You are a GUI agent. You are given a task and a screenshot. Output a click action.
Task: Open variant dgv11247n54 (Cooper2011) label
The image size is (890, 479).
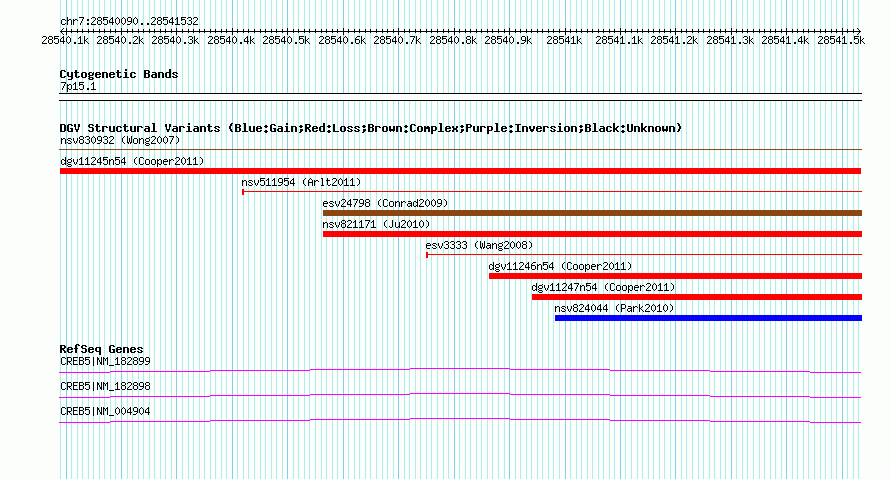tap(603, 287)
